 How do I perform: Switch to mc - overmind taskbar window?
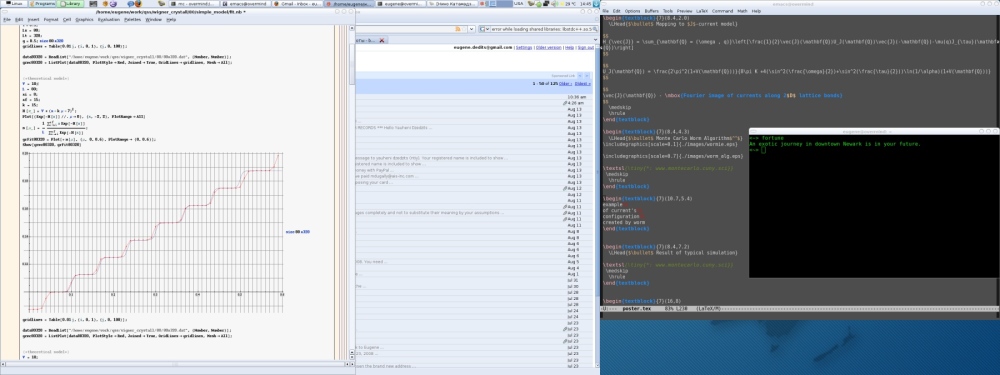194,3
